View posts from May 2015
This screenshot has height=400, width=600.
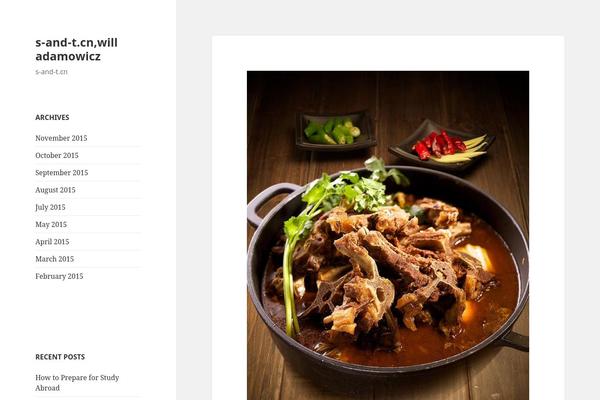tap(51, 224)
